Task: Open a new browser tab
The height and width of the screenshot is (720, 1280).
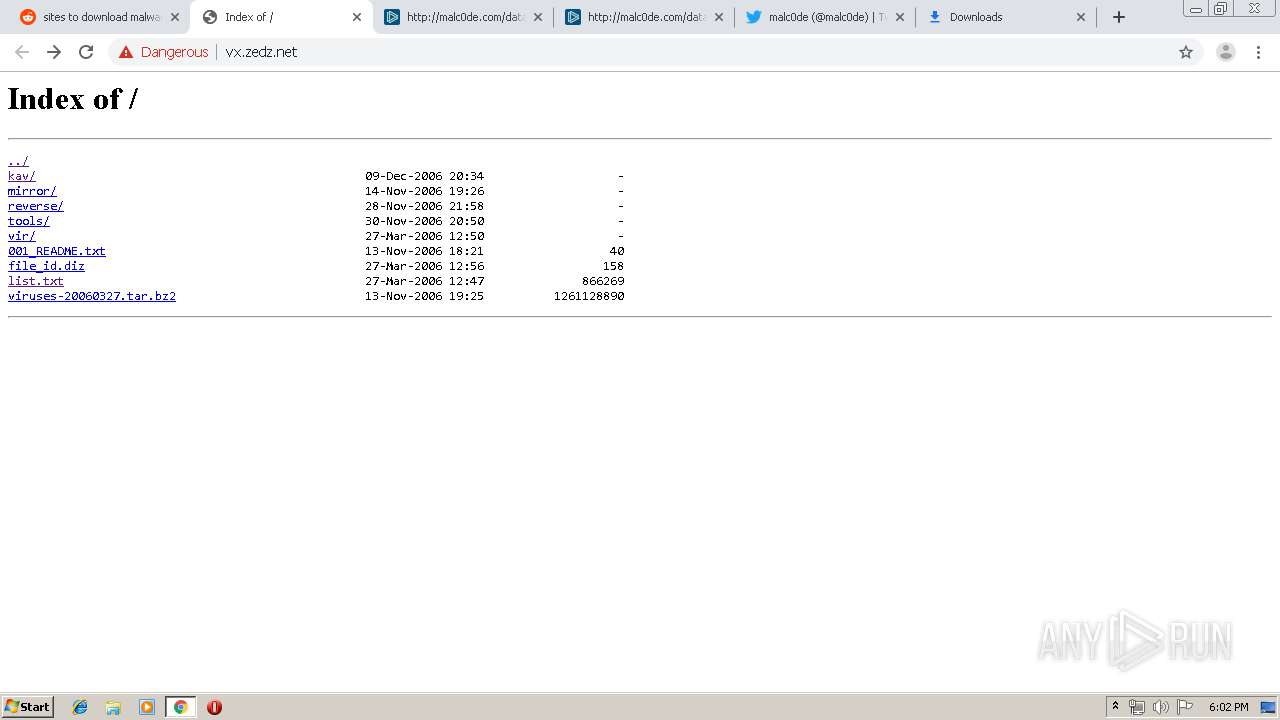Action: [1119, 17]
